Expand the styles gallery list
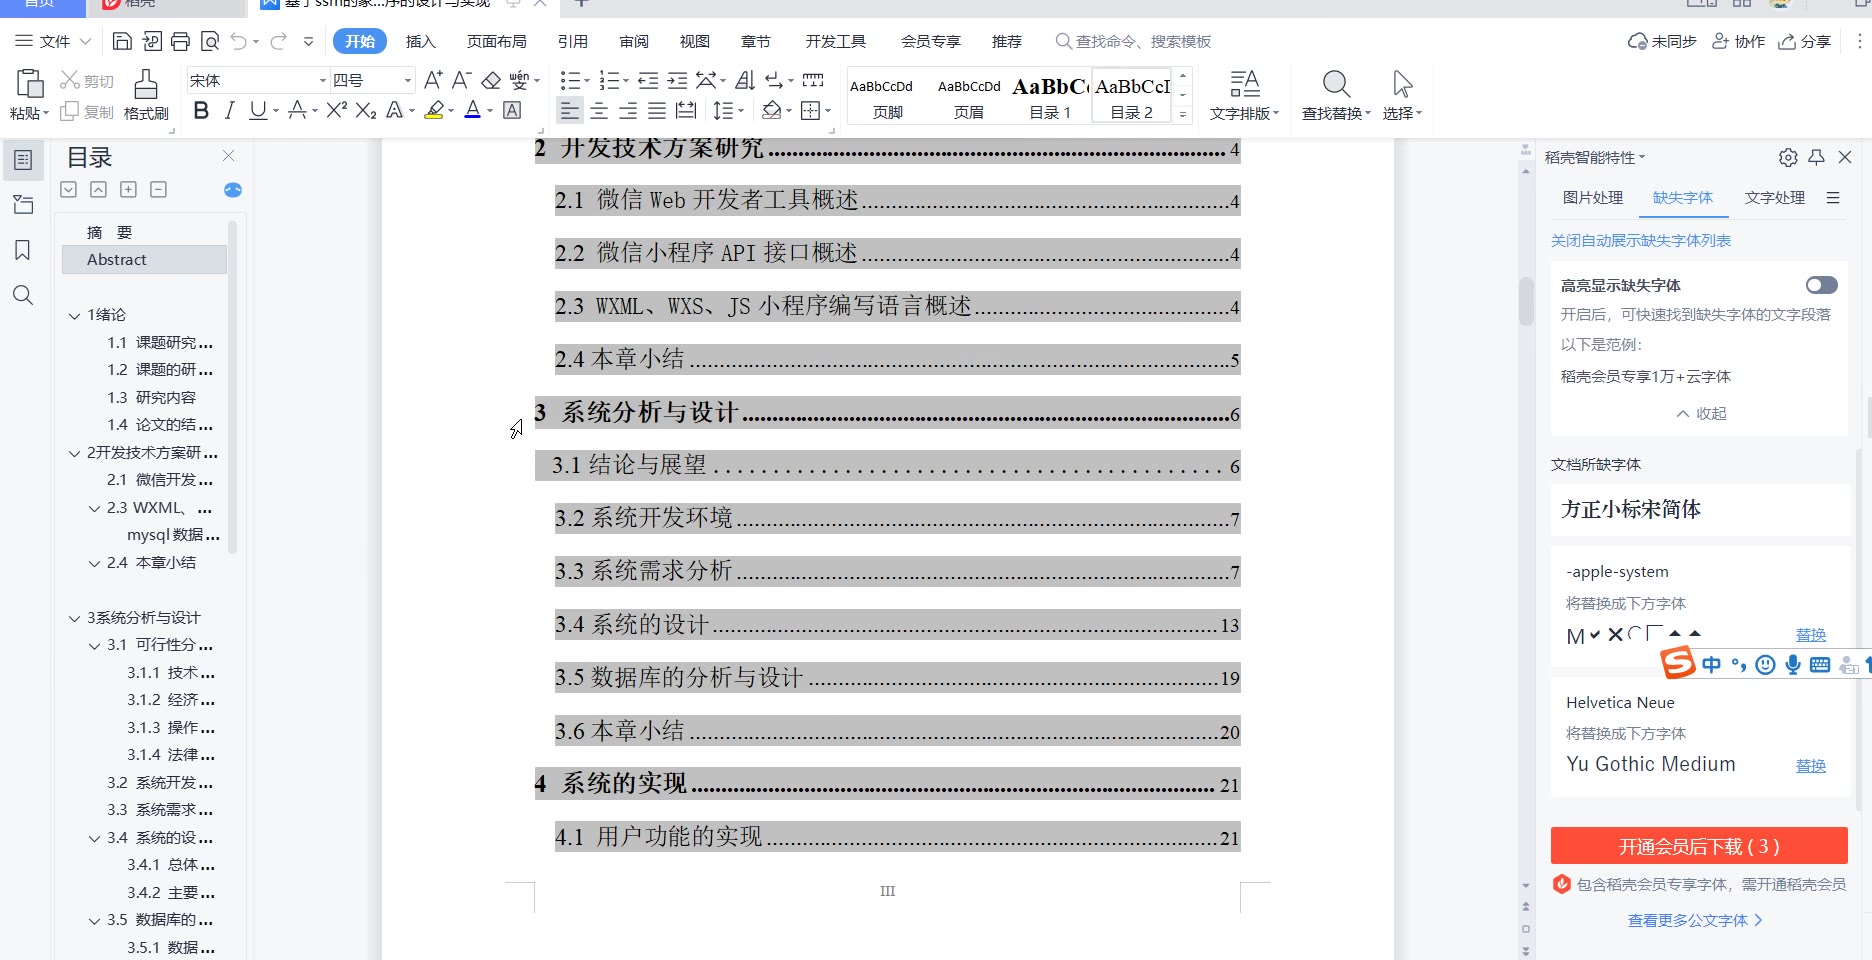The image size is (1872, 960). [1183, 114]
